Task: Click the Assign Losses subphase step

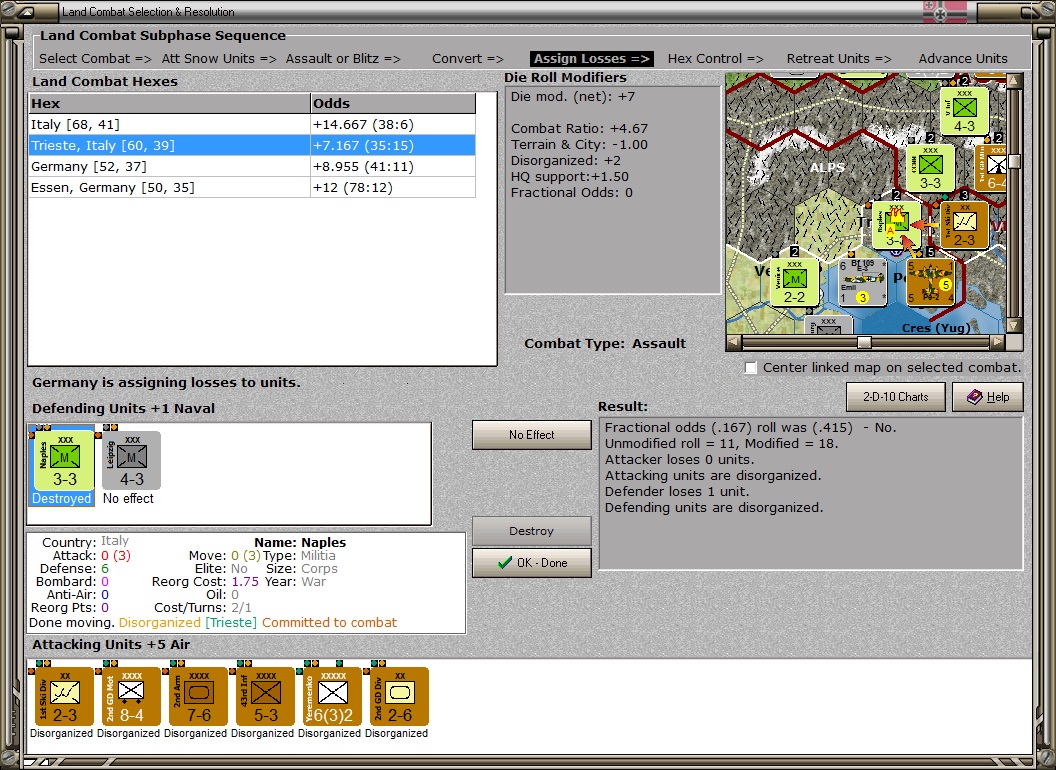Action: click(x=591, y=59)
